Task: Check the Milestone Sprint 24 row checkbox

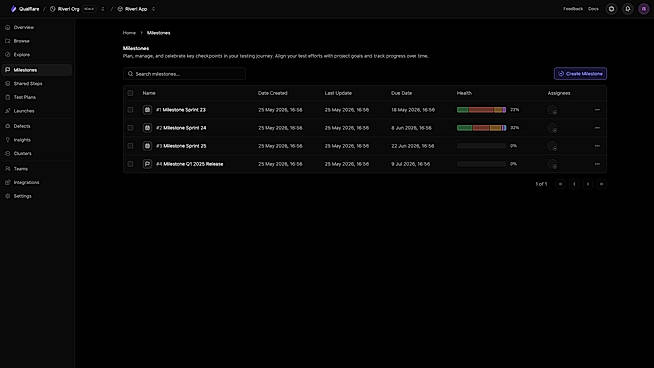Action: click(131, 128)
